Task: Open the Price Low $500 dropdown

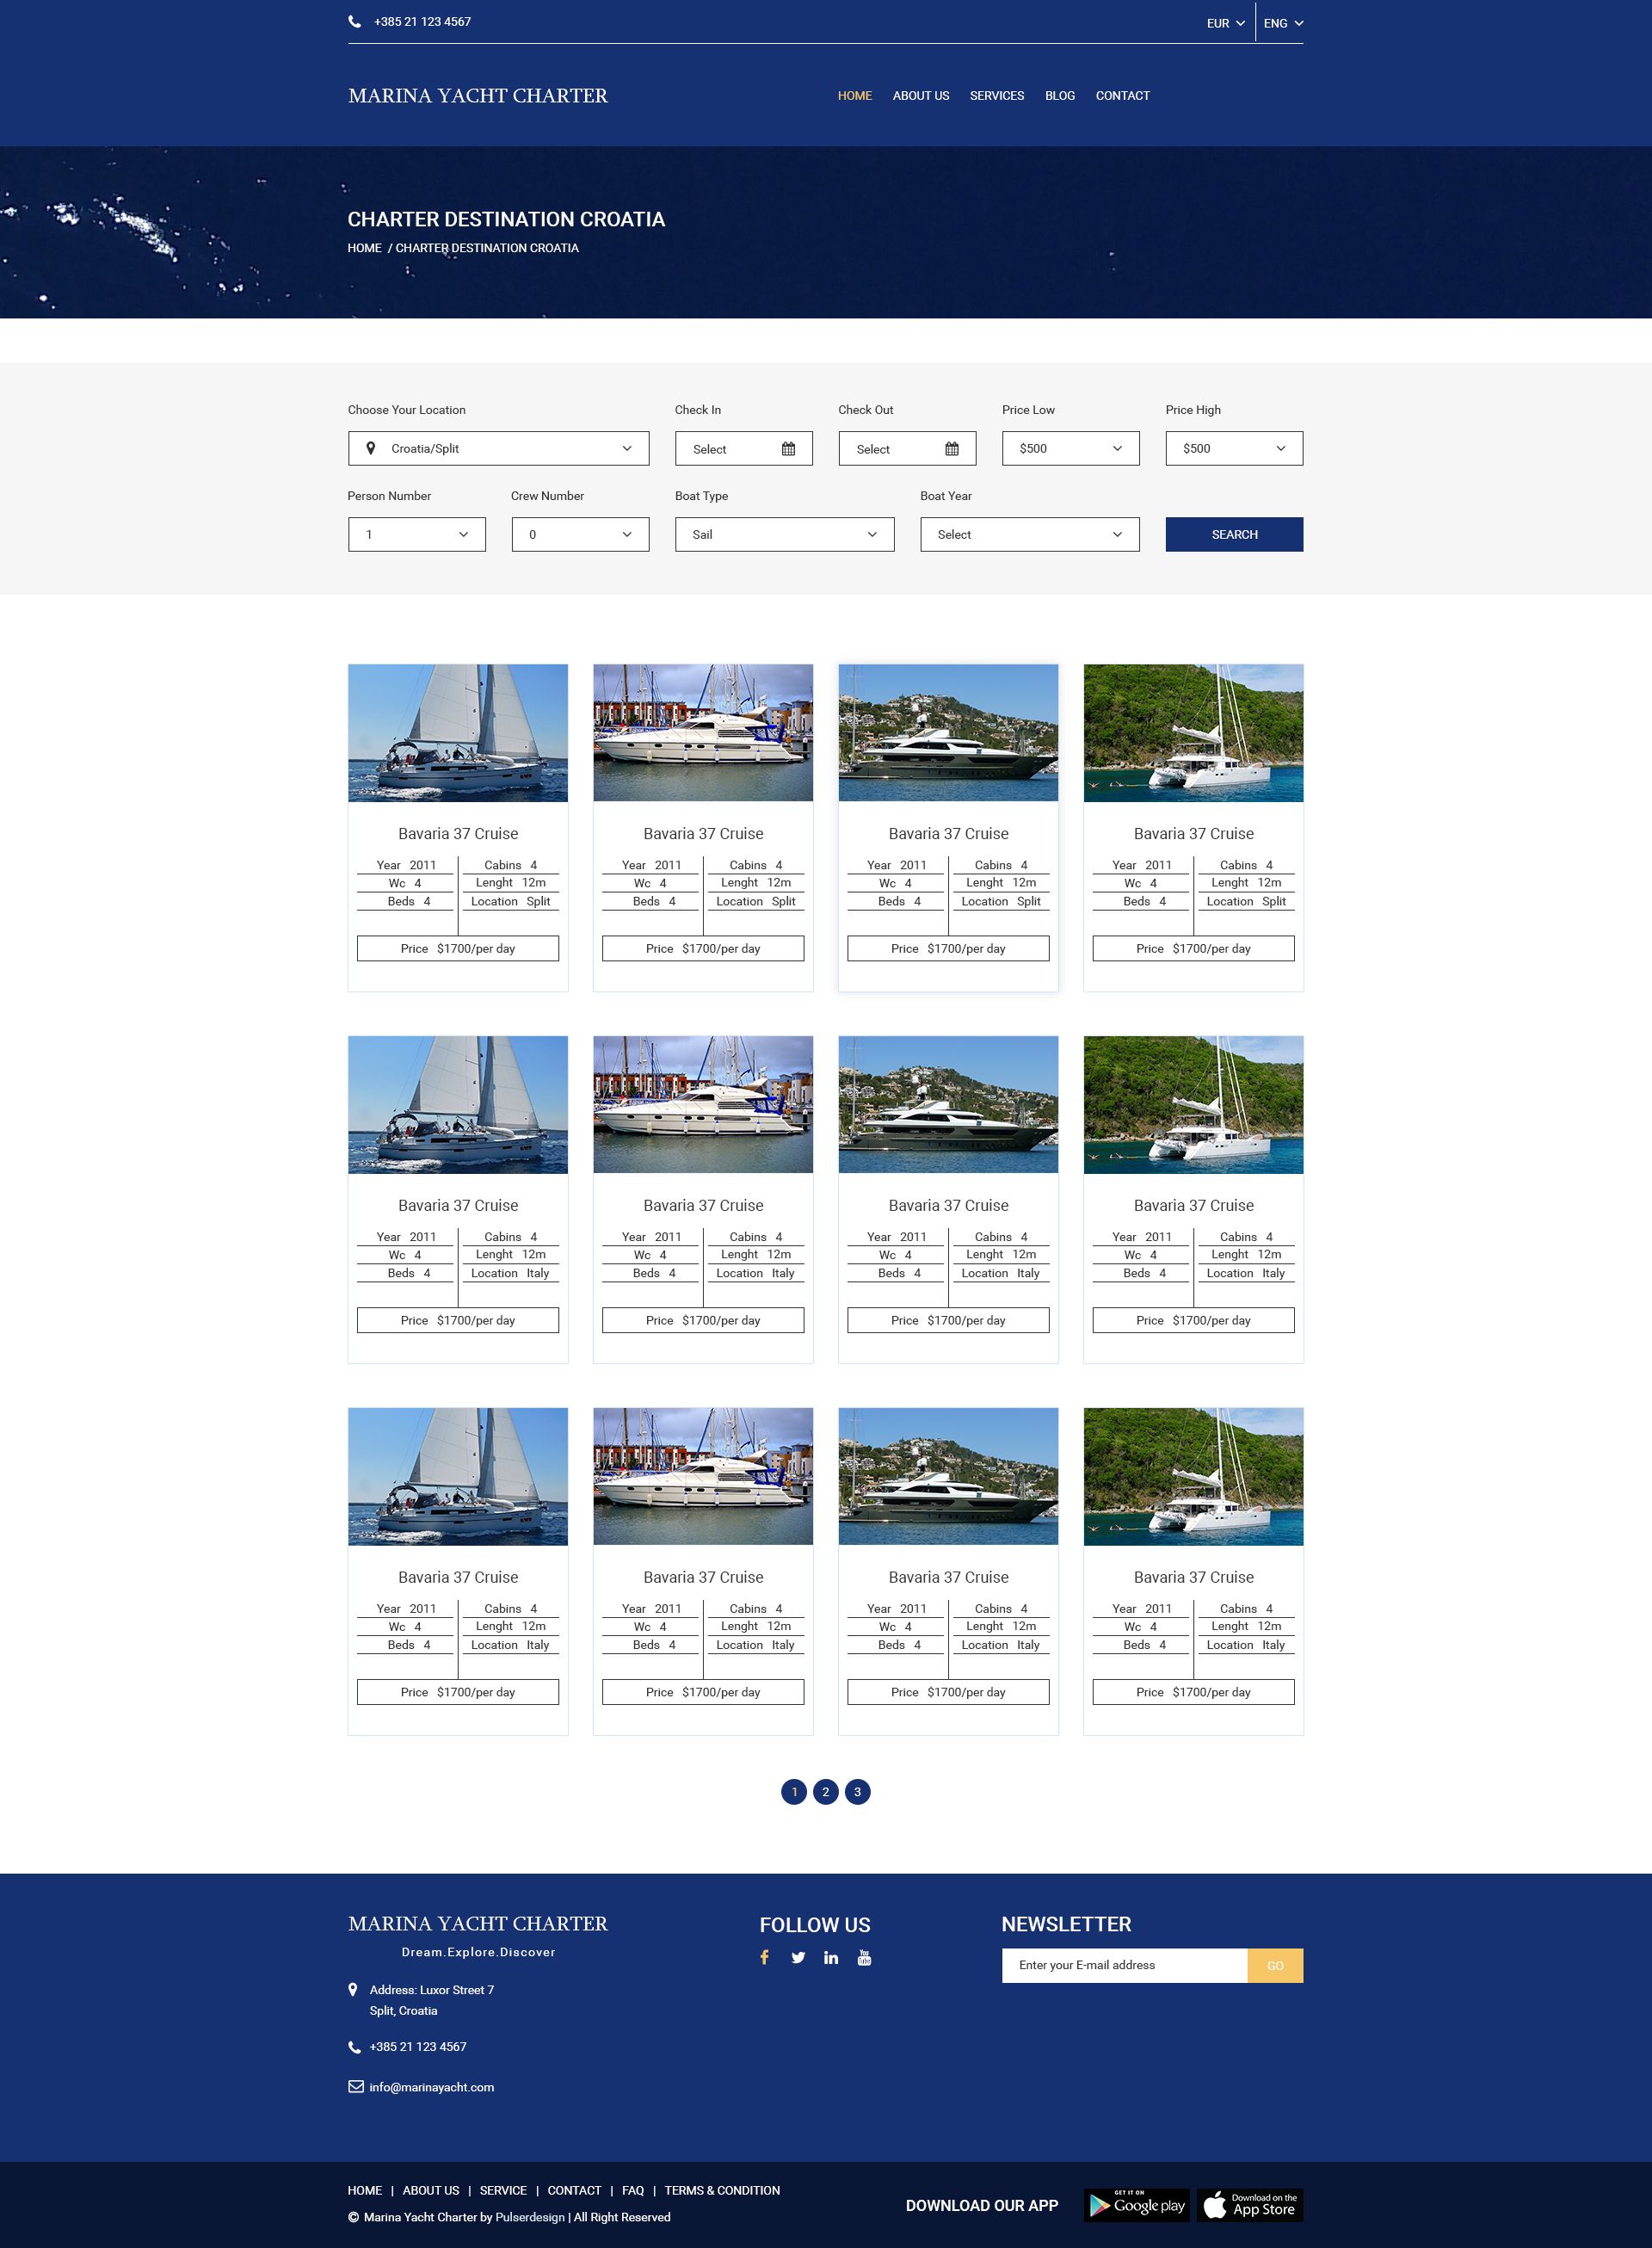Action: click(x=1070, y=448)
